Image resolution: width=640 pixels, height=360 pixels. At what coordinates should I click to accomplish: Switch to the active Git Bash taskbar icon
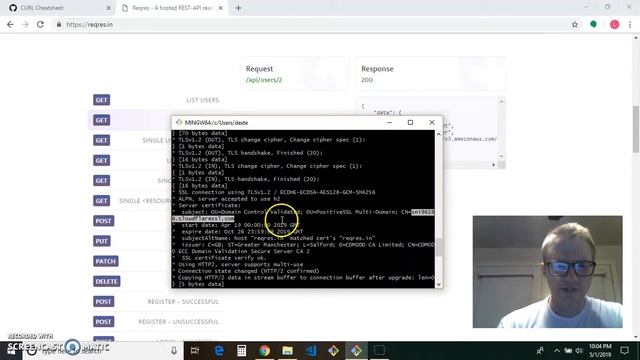point(356,351)
